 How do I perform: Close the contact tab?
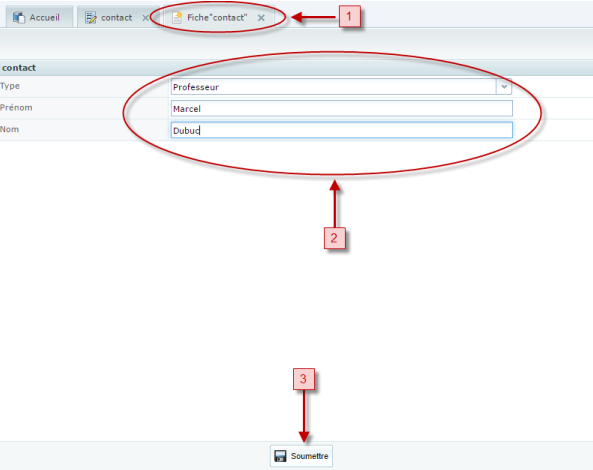click(145, 18)
